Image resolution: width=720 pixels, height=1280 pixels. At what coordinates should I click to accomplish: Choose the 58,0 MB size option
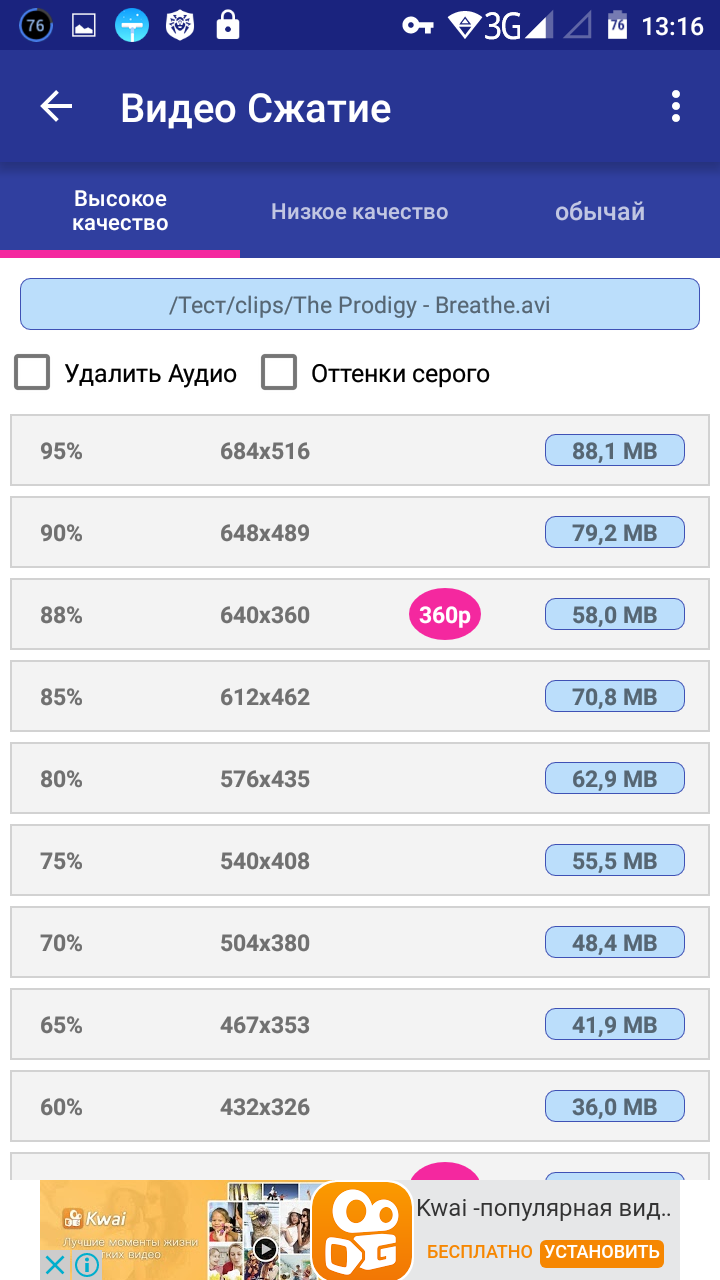[x=614, y=615]
